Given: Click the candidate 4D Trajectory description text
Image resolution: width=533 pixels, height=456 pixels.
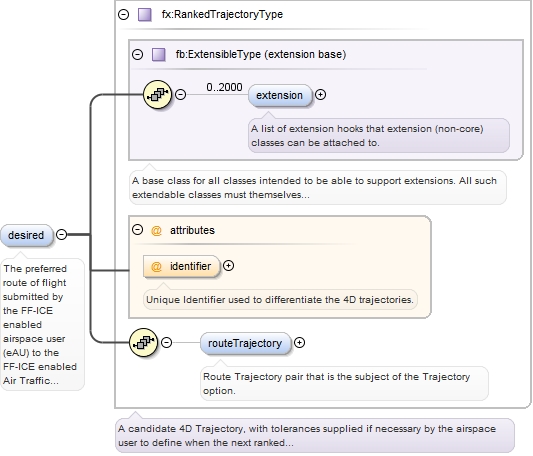Looking at the screenshot, I should click(307, 436).
